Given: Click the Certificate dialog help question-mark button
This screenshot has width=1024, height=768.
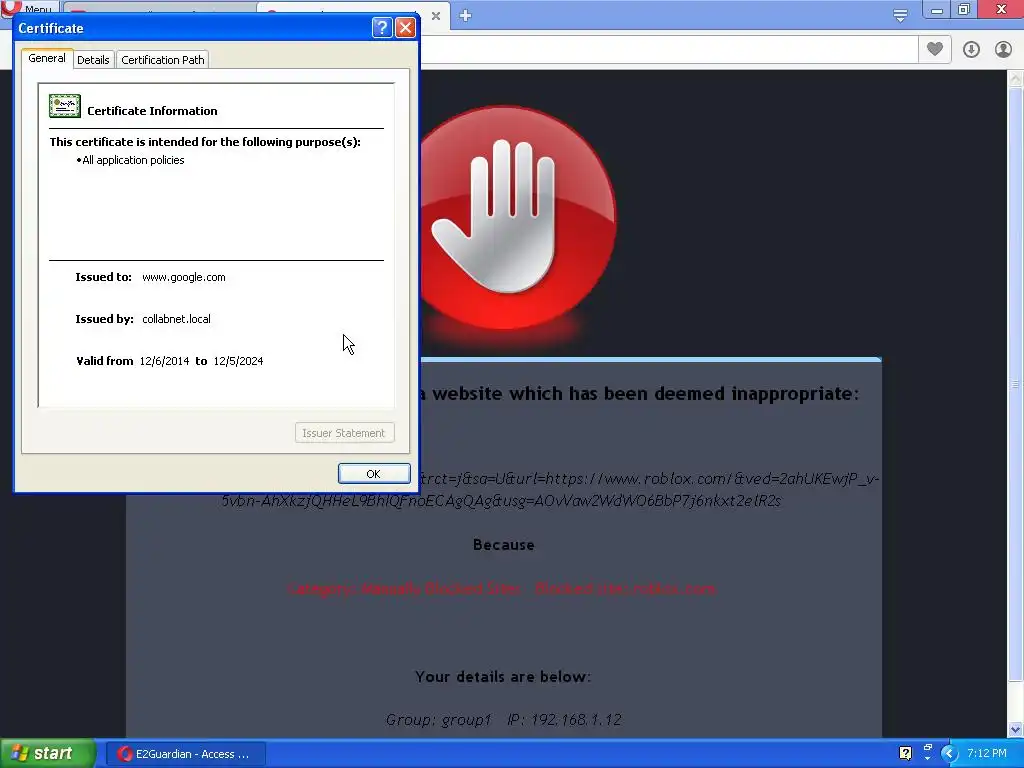Looking at the screenshot, I should click(x=382, y=27).
